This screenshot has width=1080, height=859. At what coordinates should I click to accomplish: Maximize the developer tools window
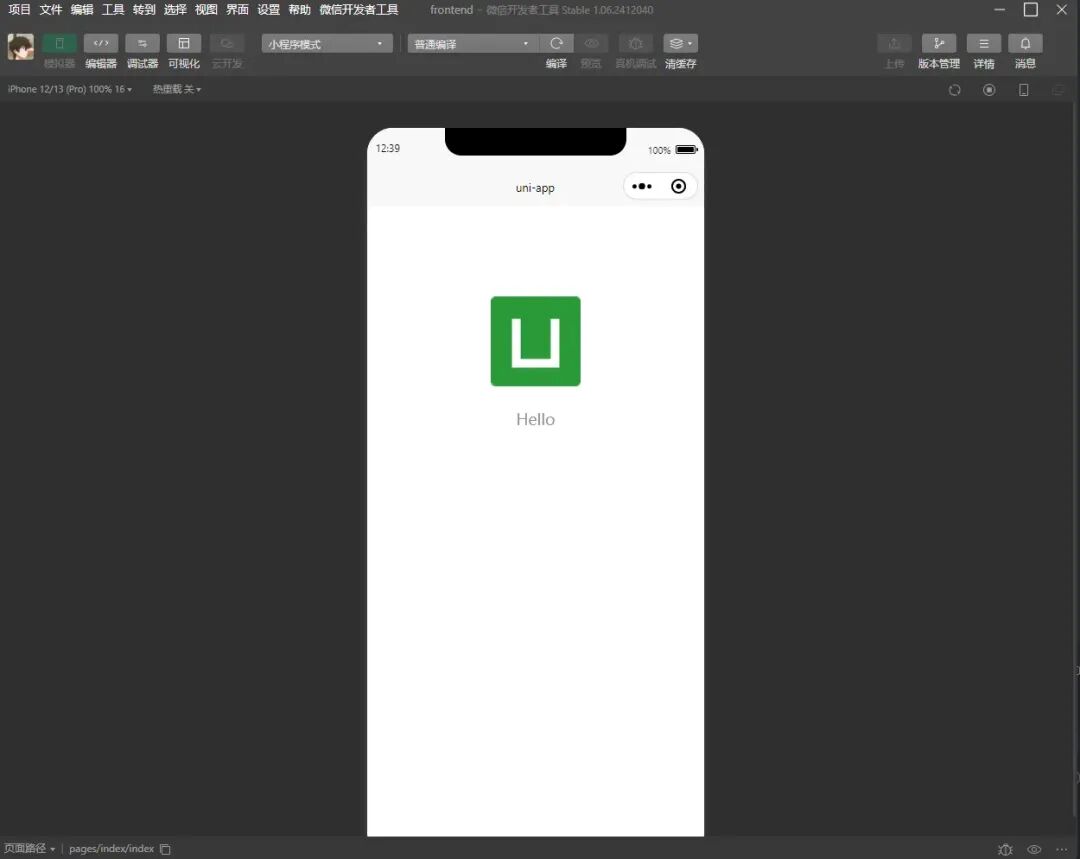tap(1030, 10)
